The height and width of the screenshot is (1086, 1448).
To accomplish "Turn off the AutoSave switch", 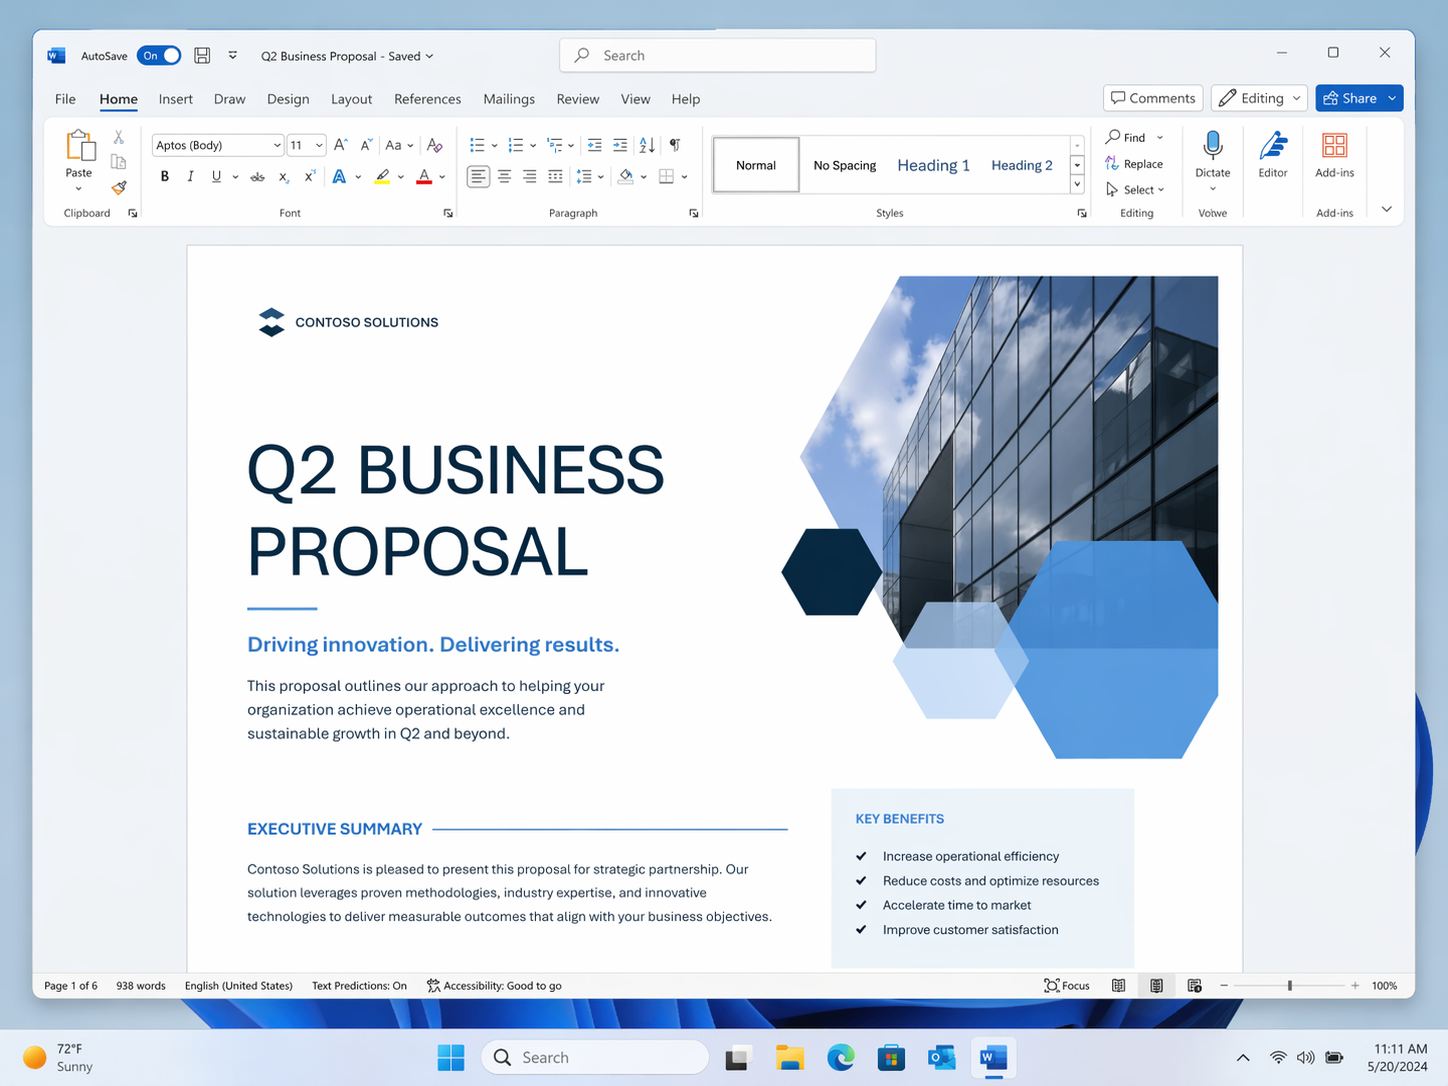I will (x=159, y=56).
